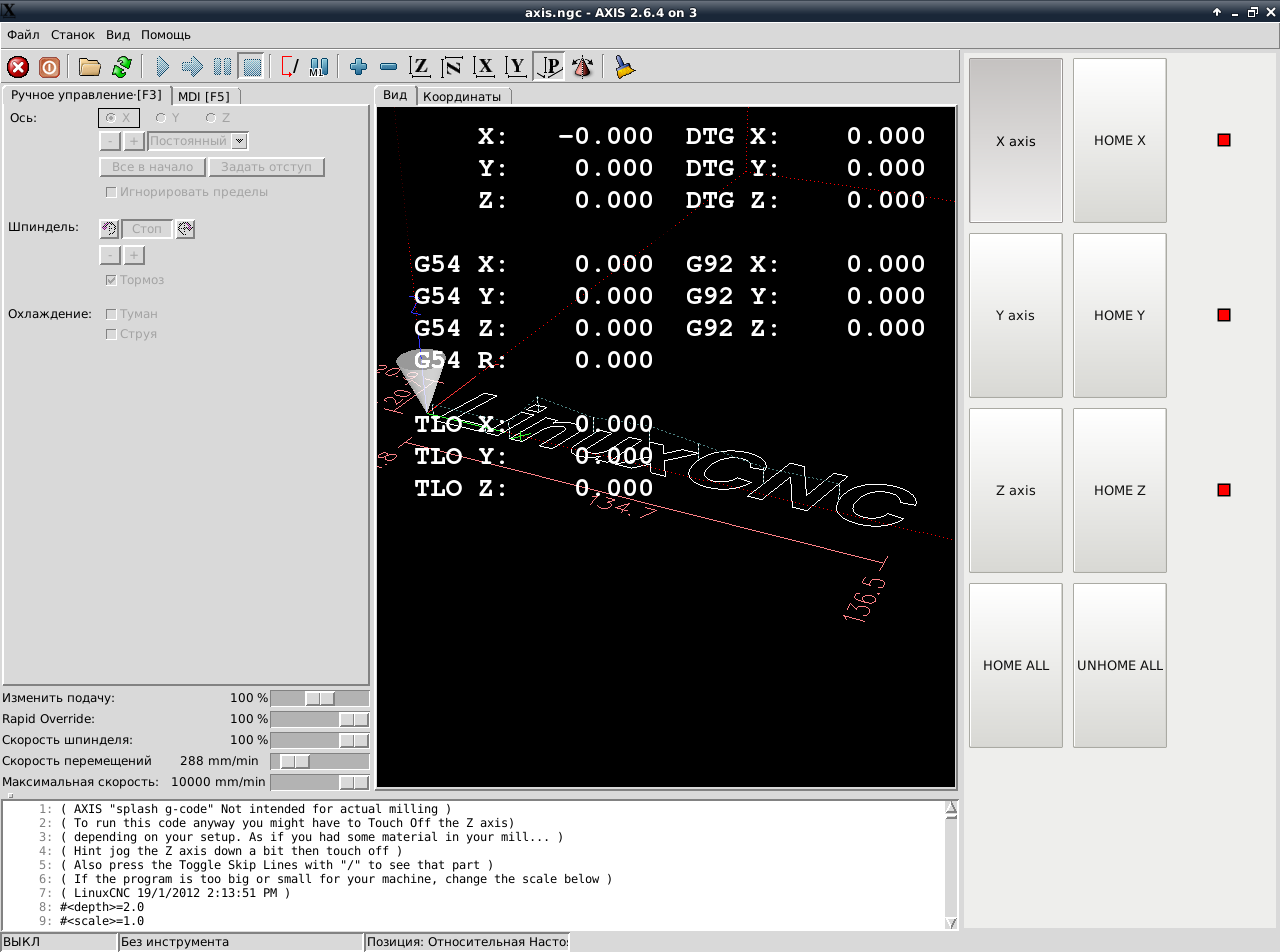
Task: Click the UNHOME ALL button
Action: coord(1120,665)
